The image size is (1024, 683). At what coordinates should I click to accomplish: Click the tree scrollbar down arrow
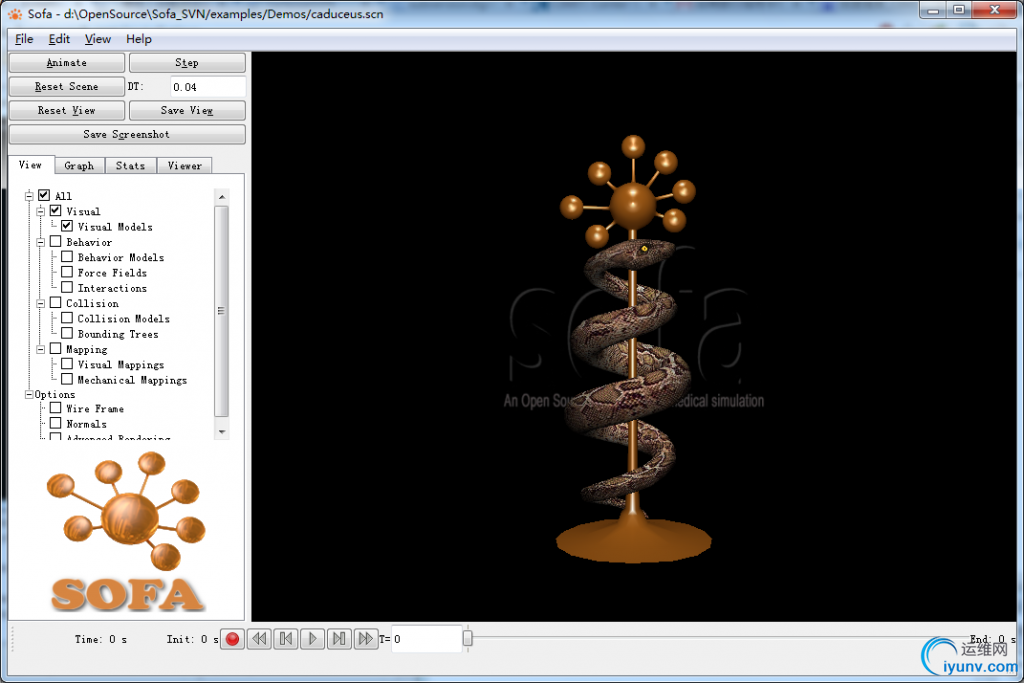pos(222,432)
